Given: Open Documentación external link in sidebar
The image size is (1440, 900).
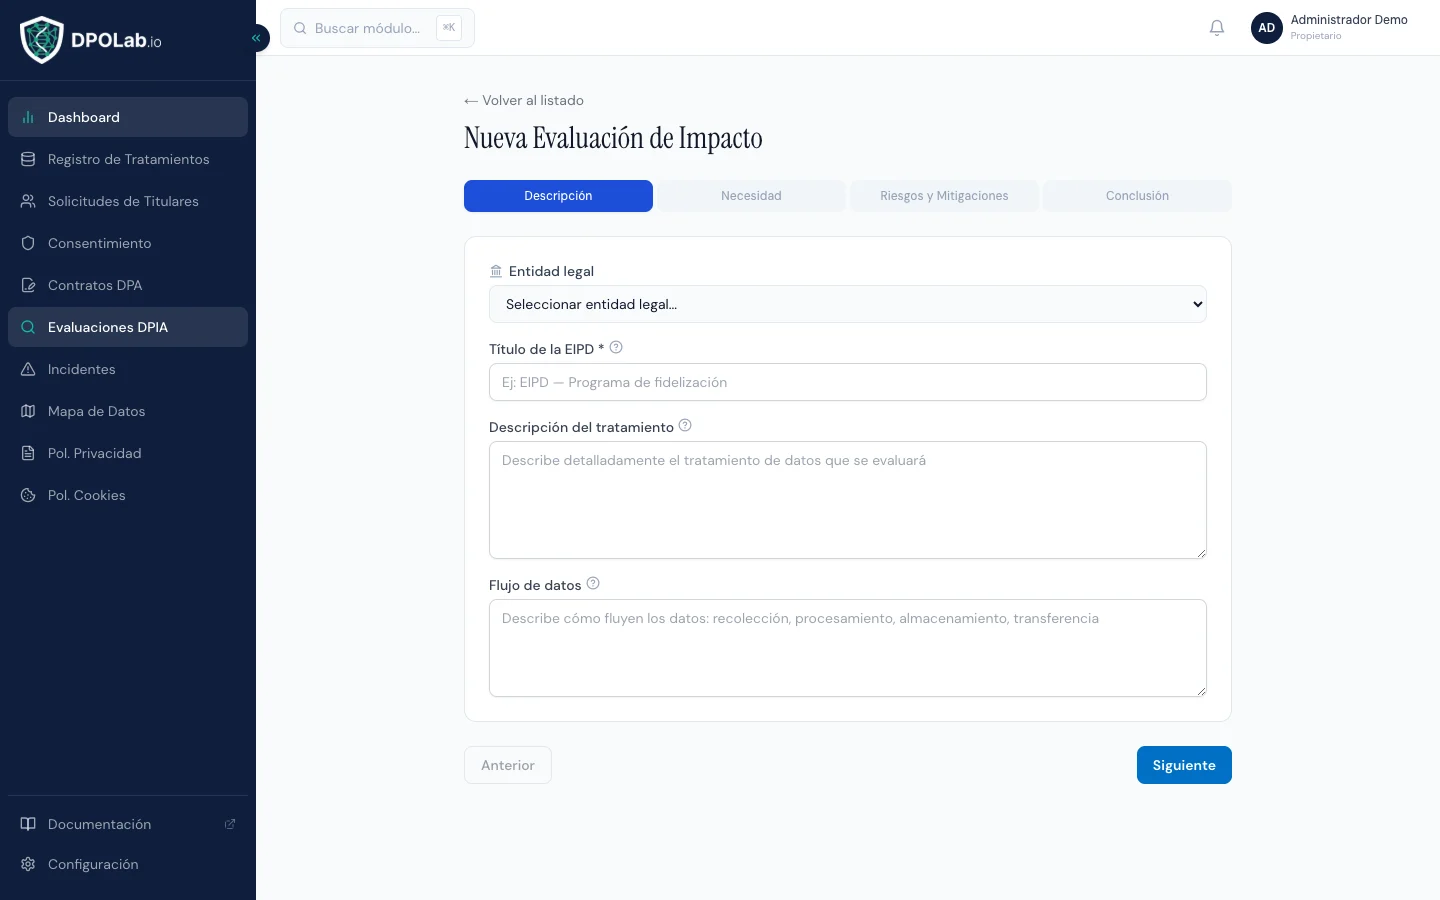Looking at the screenshot, I should 128,824.
